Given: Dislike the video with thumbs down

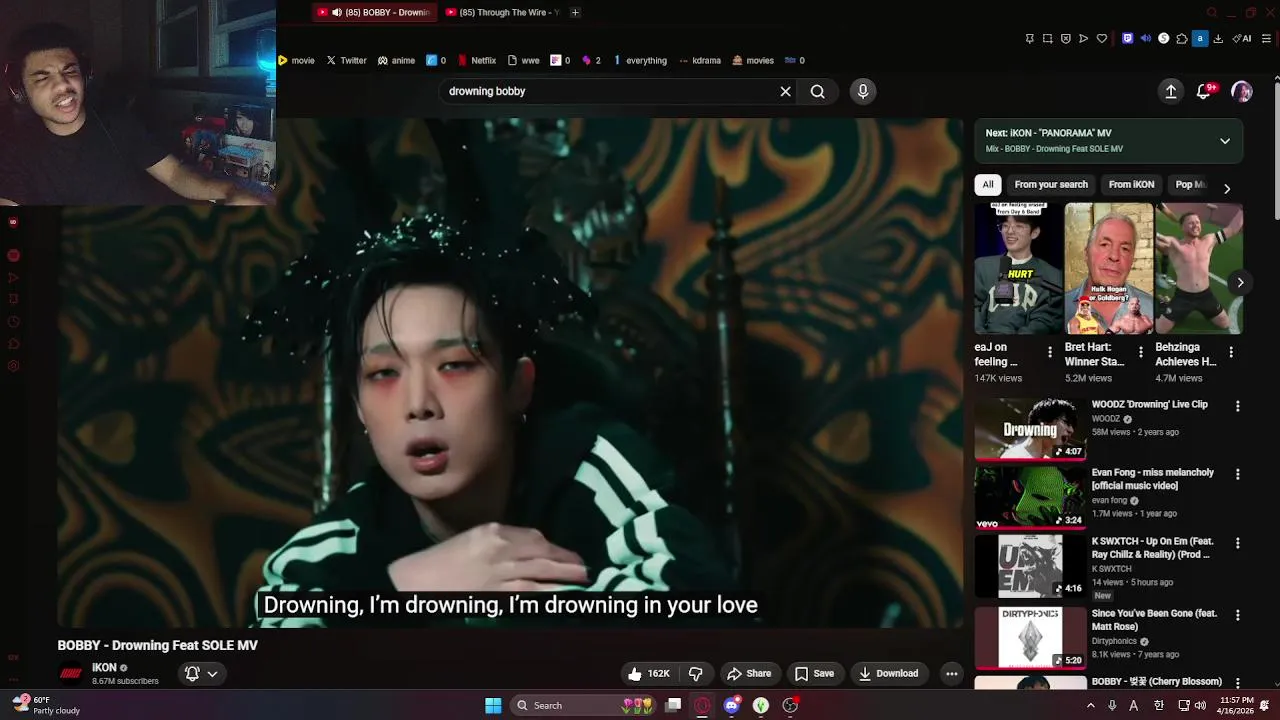Looking at the screenshot, I should pos(696,674).
